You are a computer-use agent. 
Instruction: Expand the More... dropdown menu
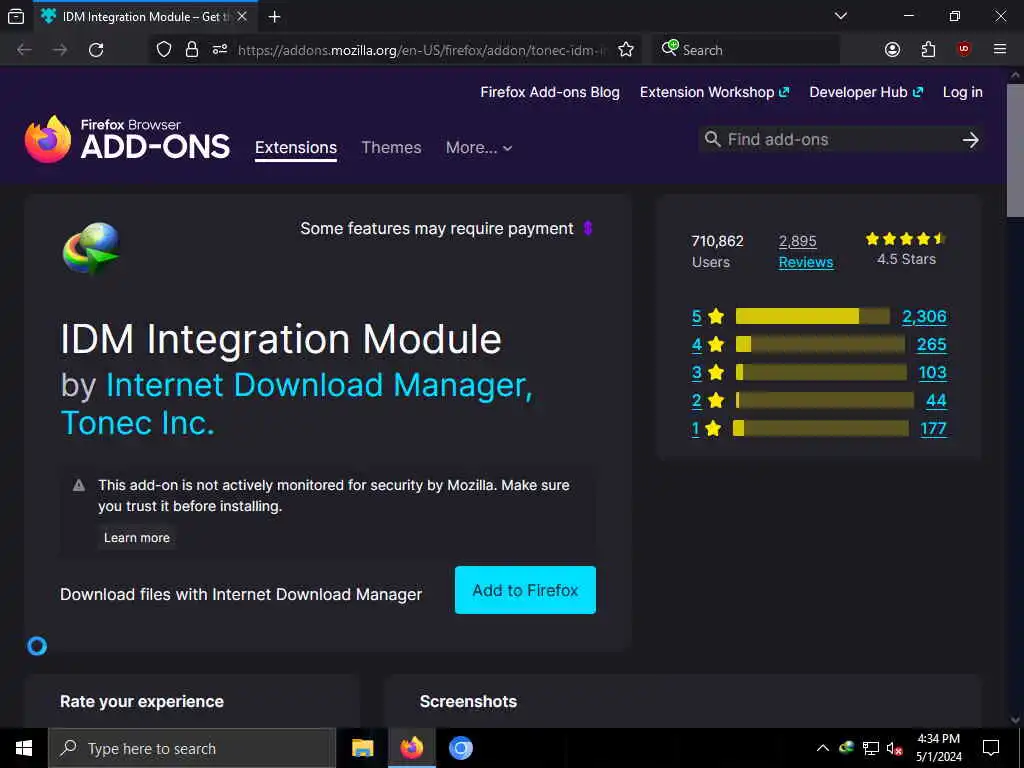coord(479,148)
